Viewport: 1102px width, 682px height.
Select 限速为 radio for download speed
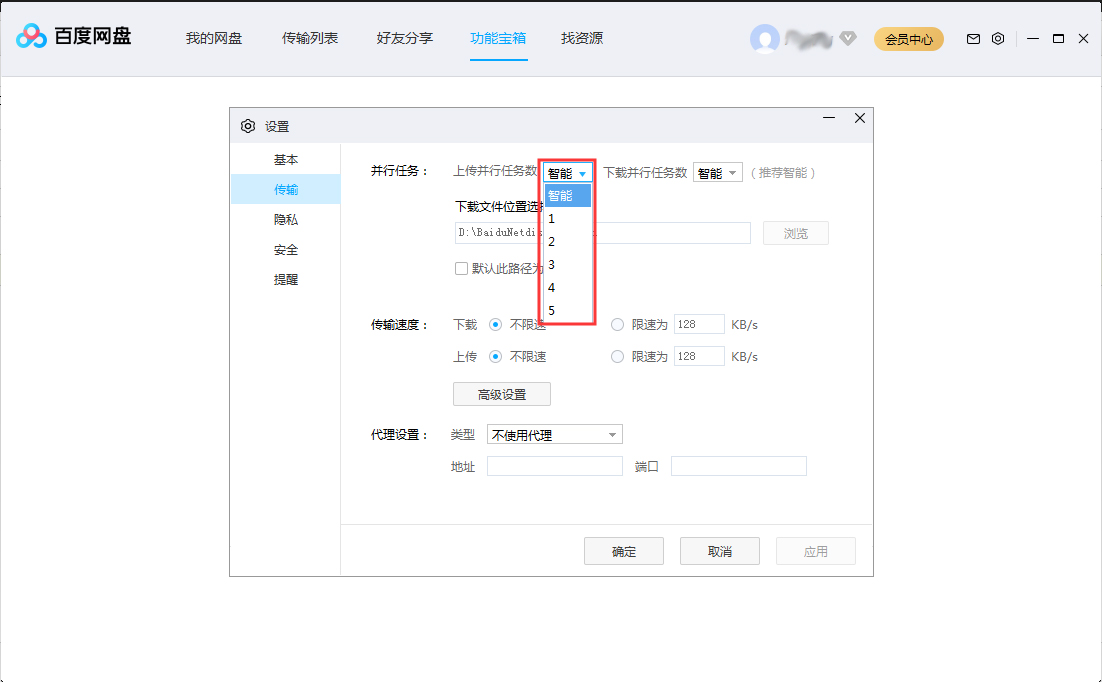(x=617, y=324)
